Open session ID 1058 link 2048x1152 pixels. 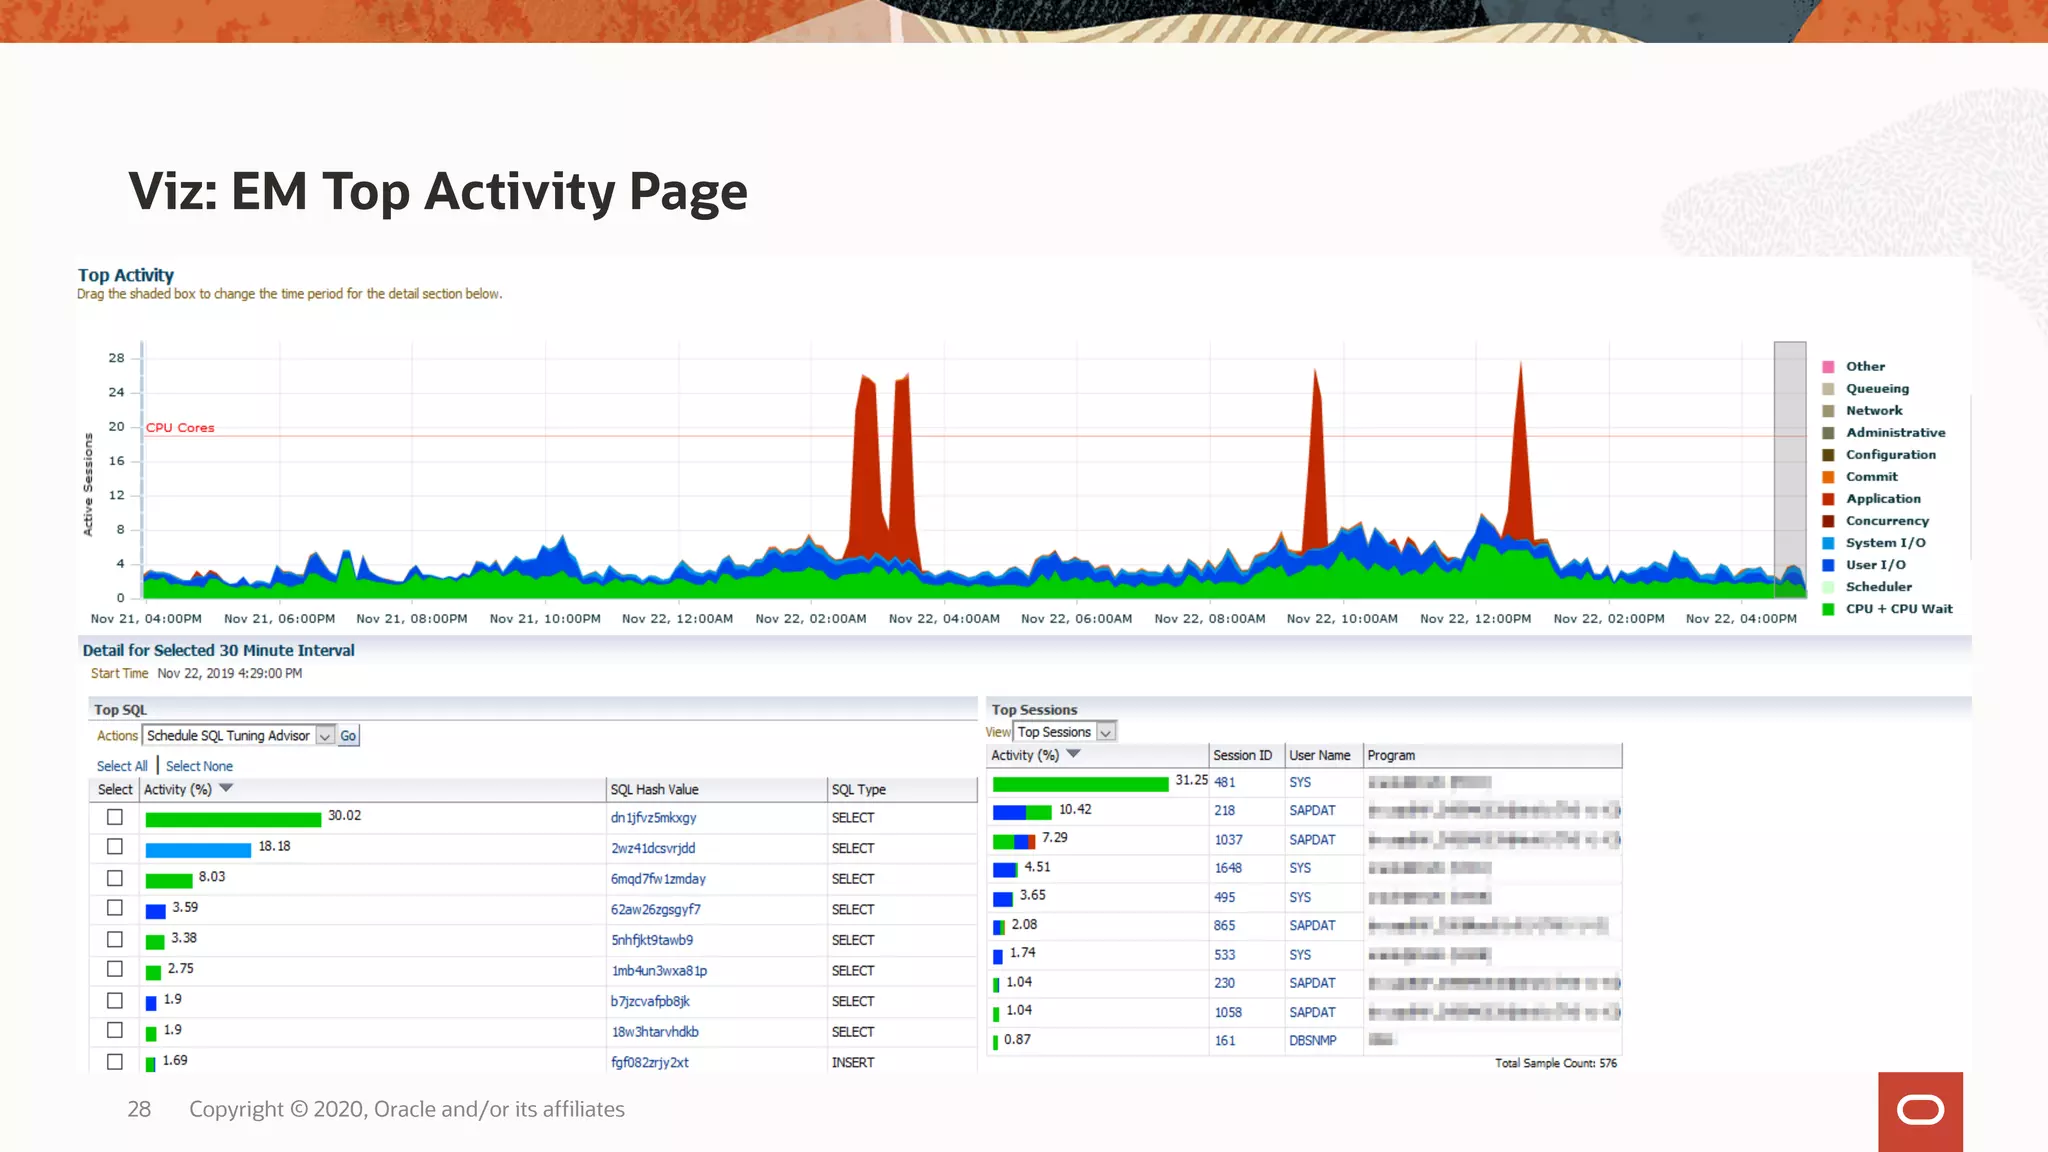click(1228, 1012)
